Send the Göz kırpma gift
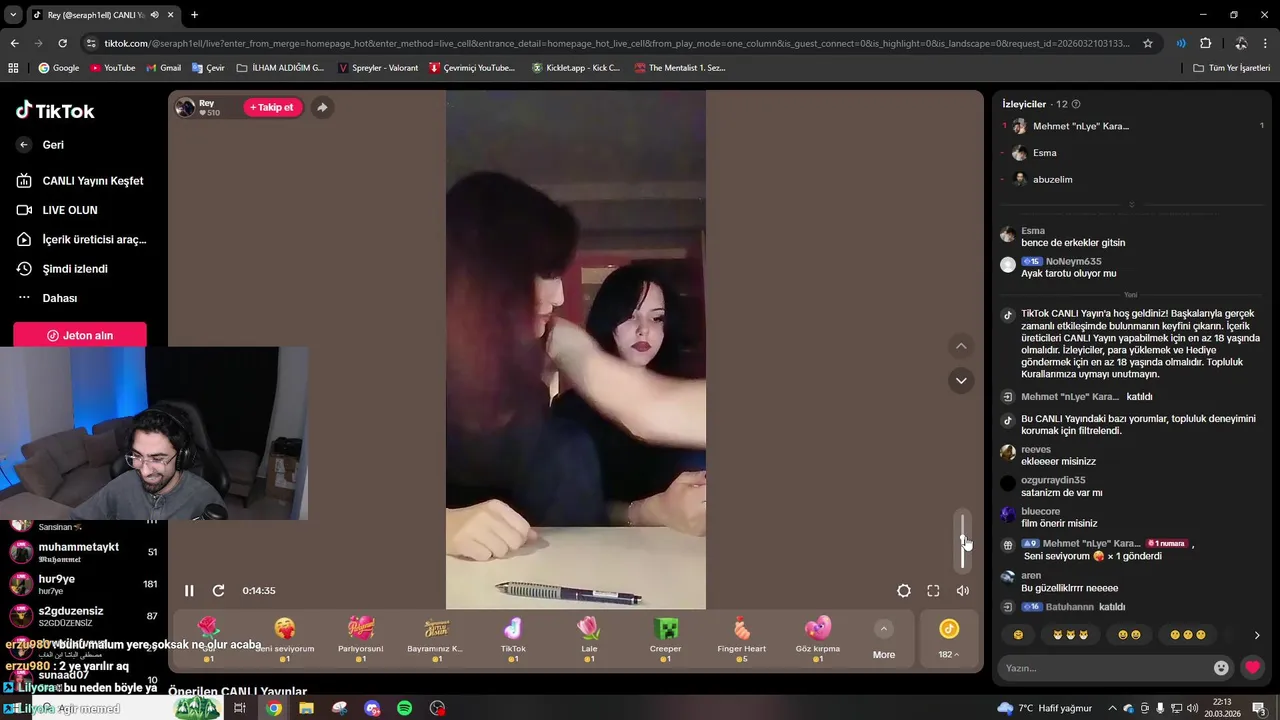 818,640
